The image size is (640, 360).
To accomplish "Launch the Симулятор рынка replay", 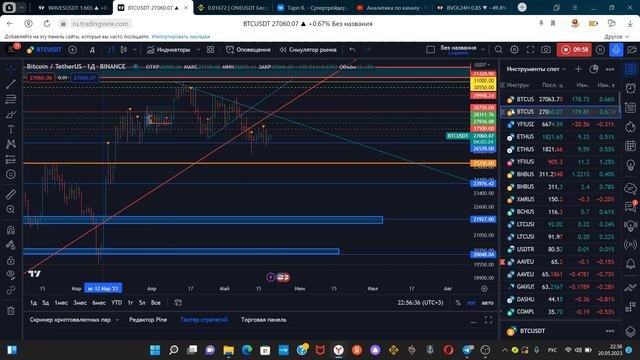I will click(308, 50).
